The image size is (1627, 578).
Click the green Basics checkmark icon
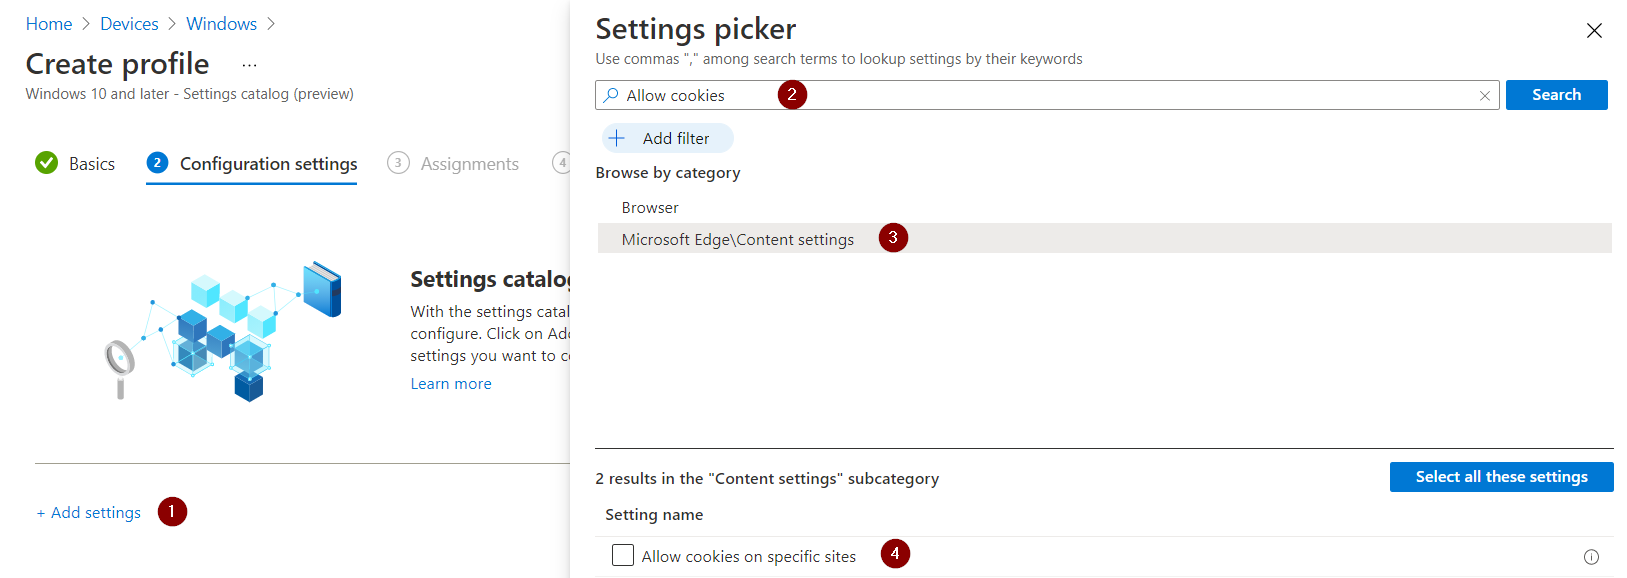point(46,163)
